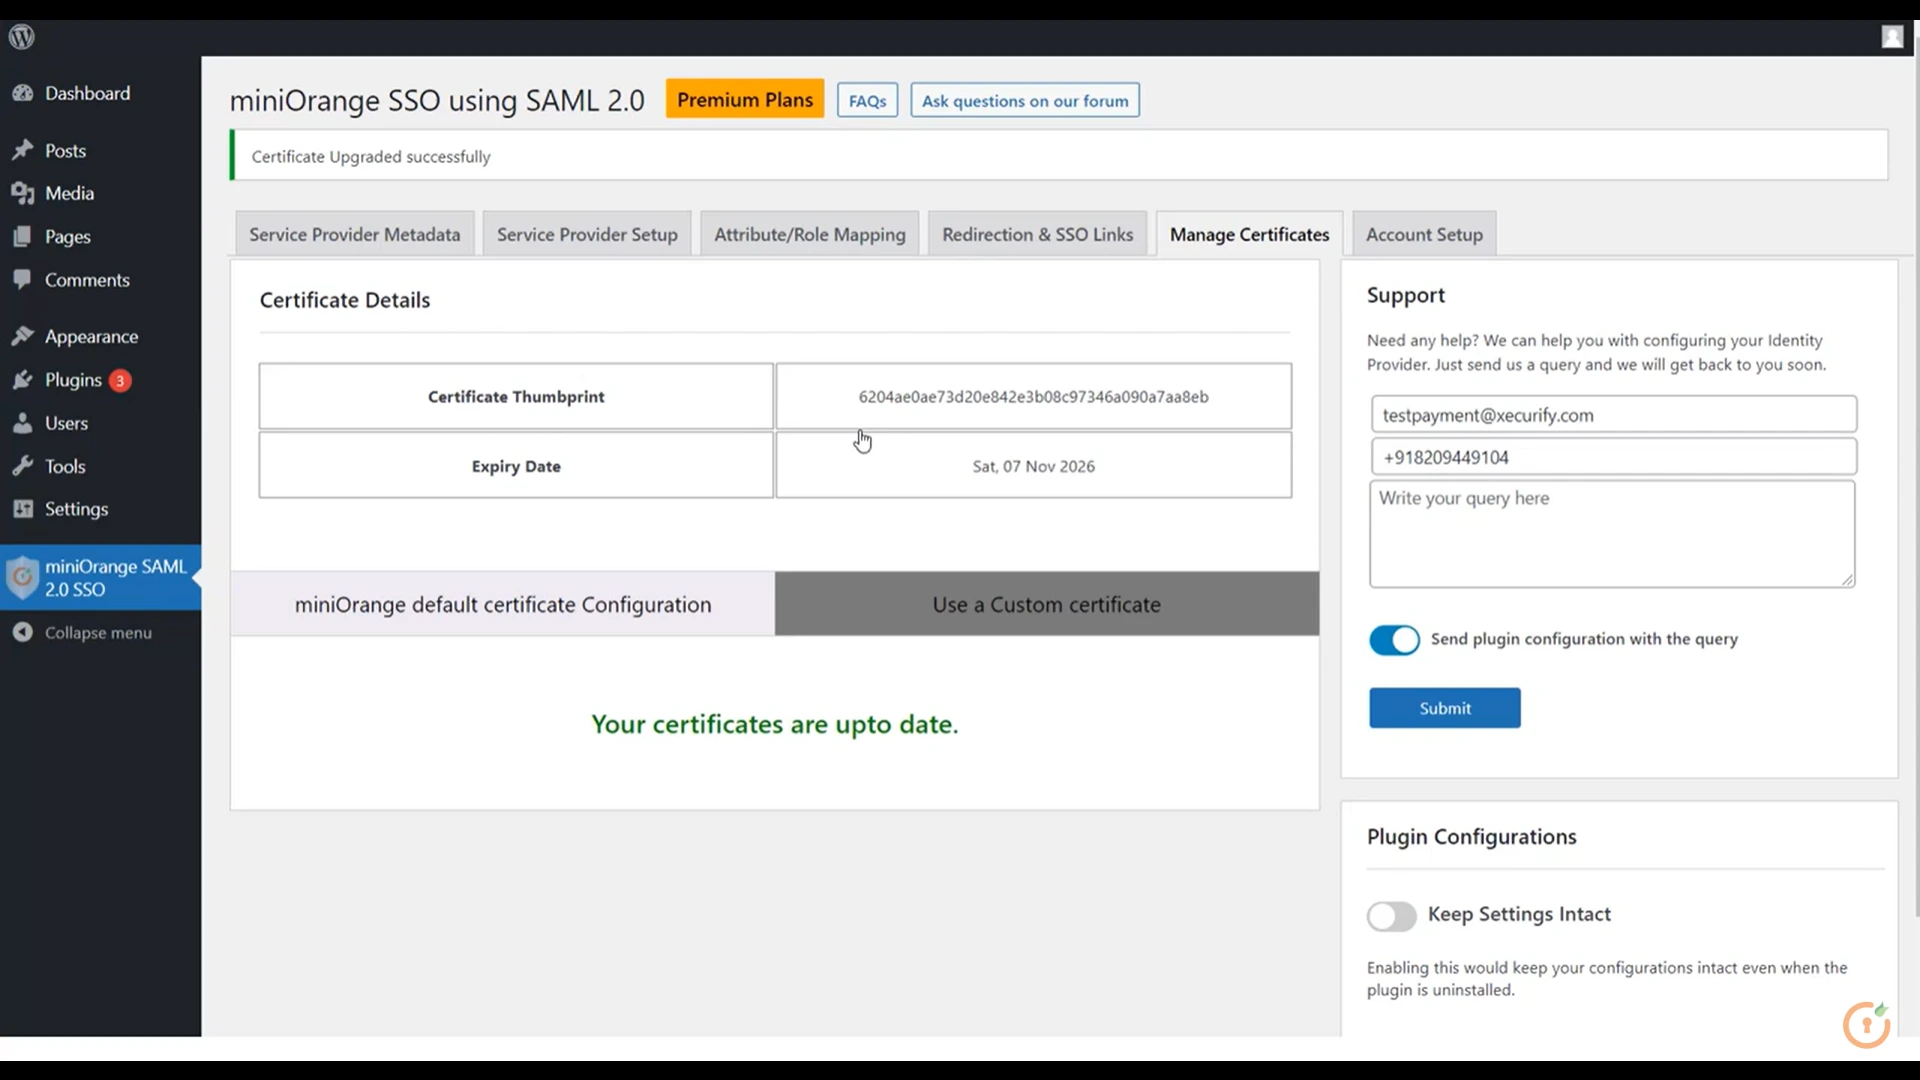Image resolution: width=1920 pixels, height=1080 pixels.
Task: Select the Manage Certificates tab
Action: tap(1249, 234)
